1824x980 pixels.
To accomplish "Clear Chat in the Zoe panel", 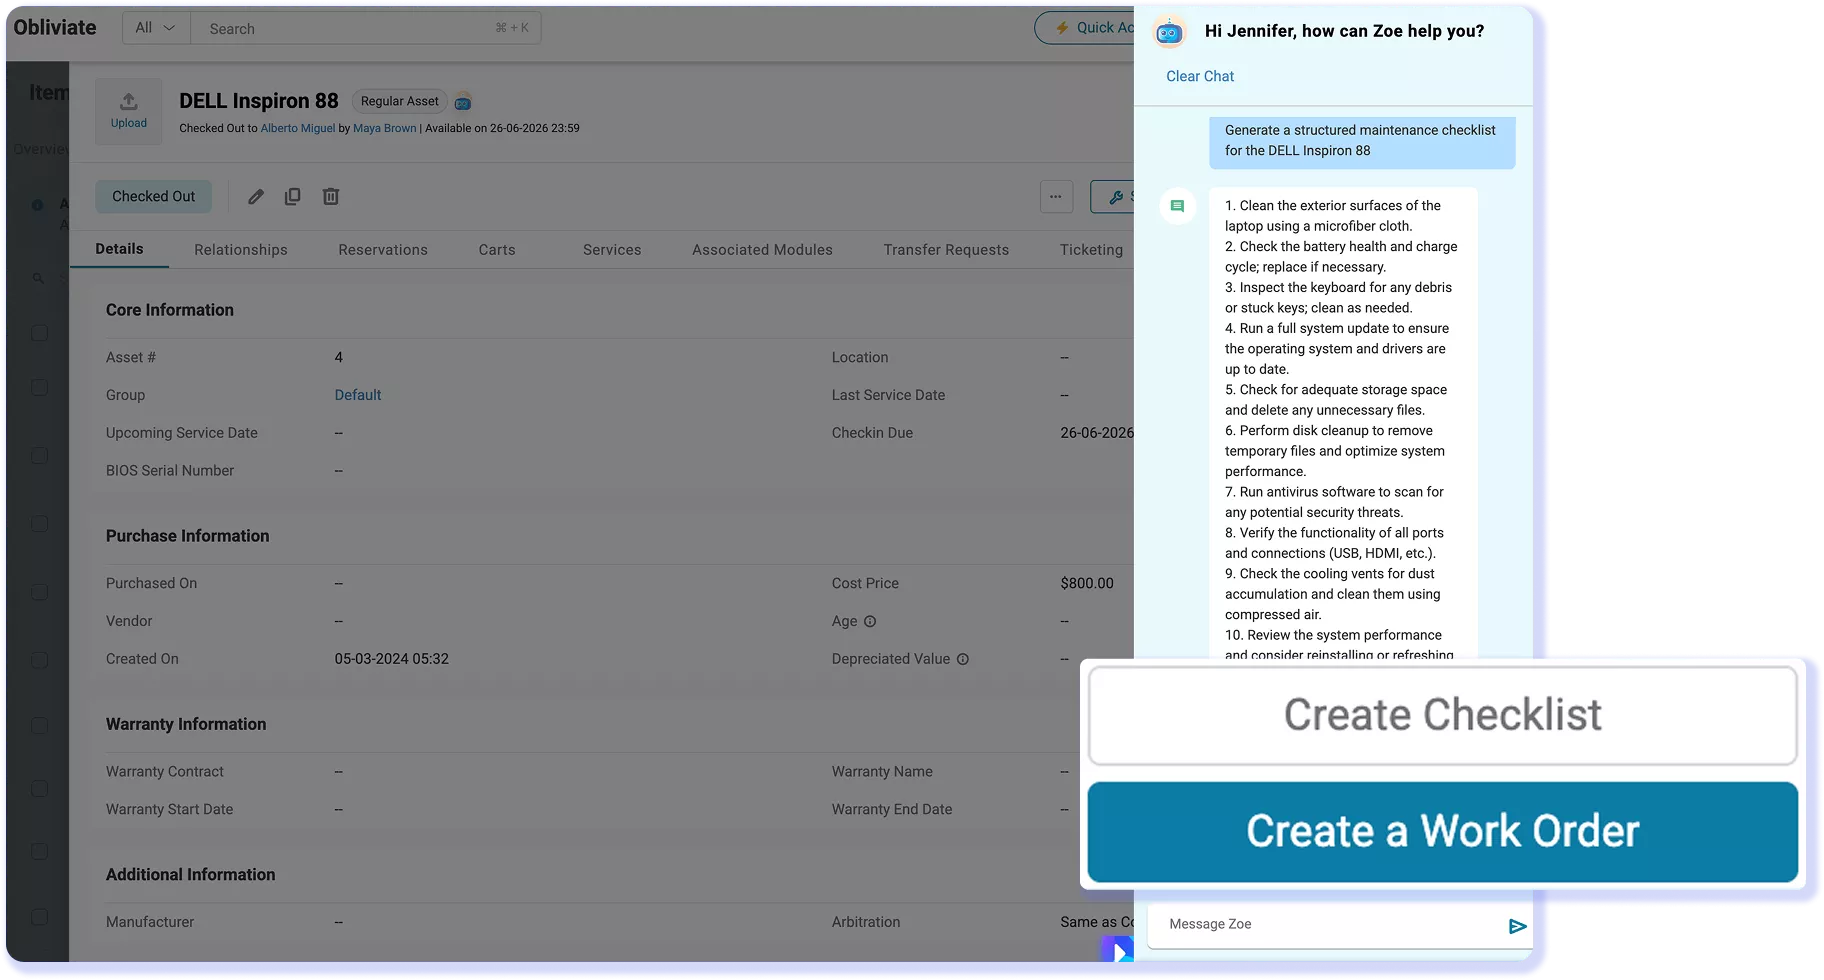I will tap(1200, 76).
